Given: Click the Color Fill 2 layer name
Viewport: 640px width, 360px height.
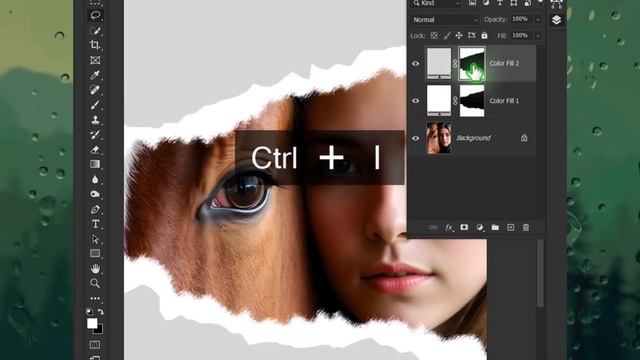Looking at the screenshot, I should click(x=504, y=63).
